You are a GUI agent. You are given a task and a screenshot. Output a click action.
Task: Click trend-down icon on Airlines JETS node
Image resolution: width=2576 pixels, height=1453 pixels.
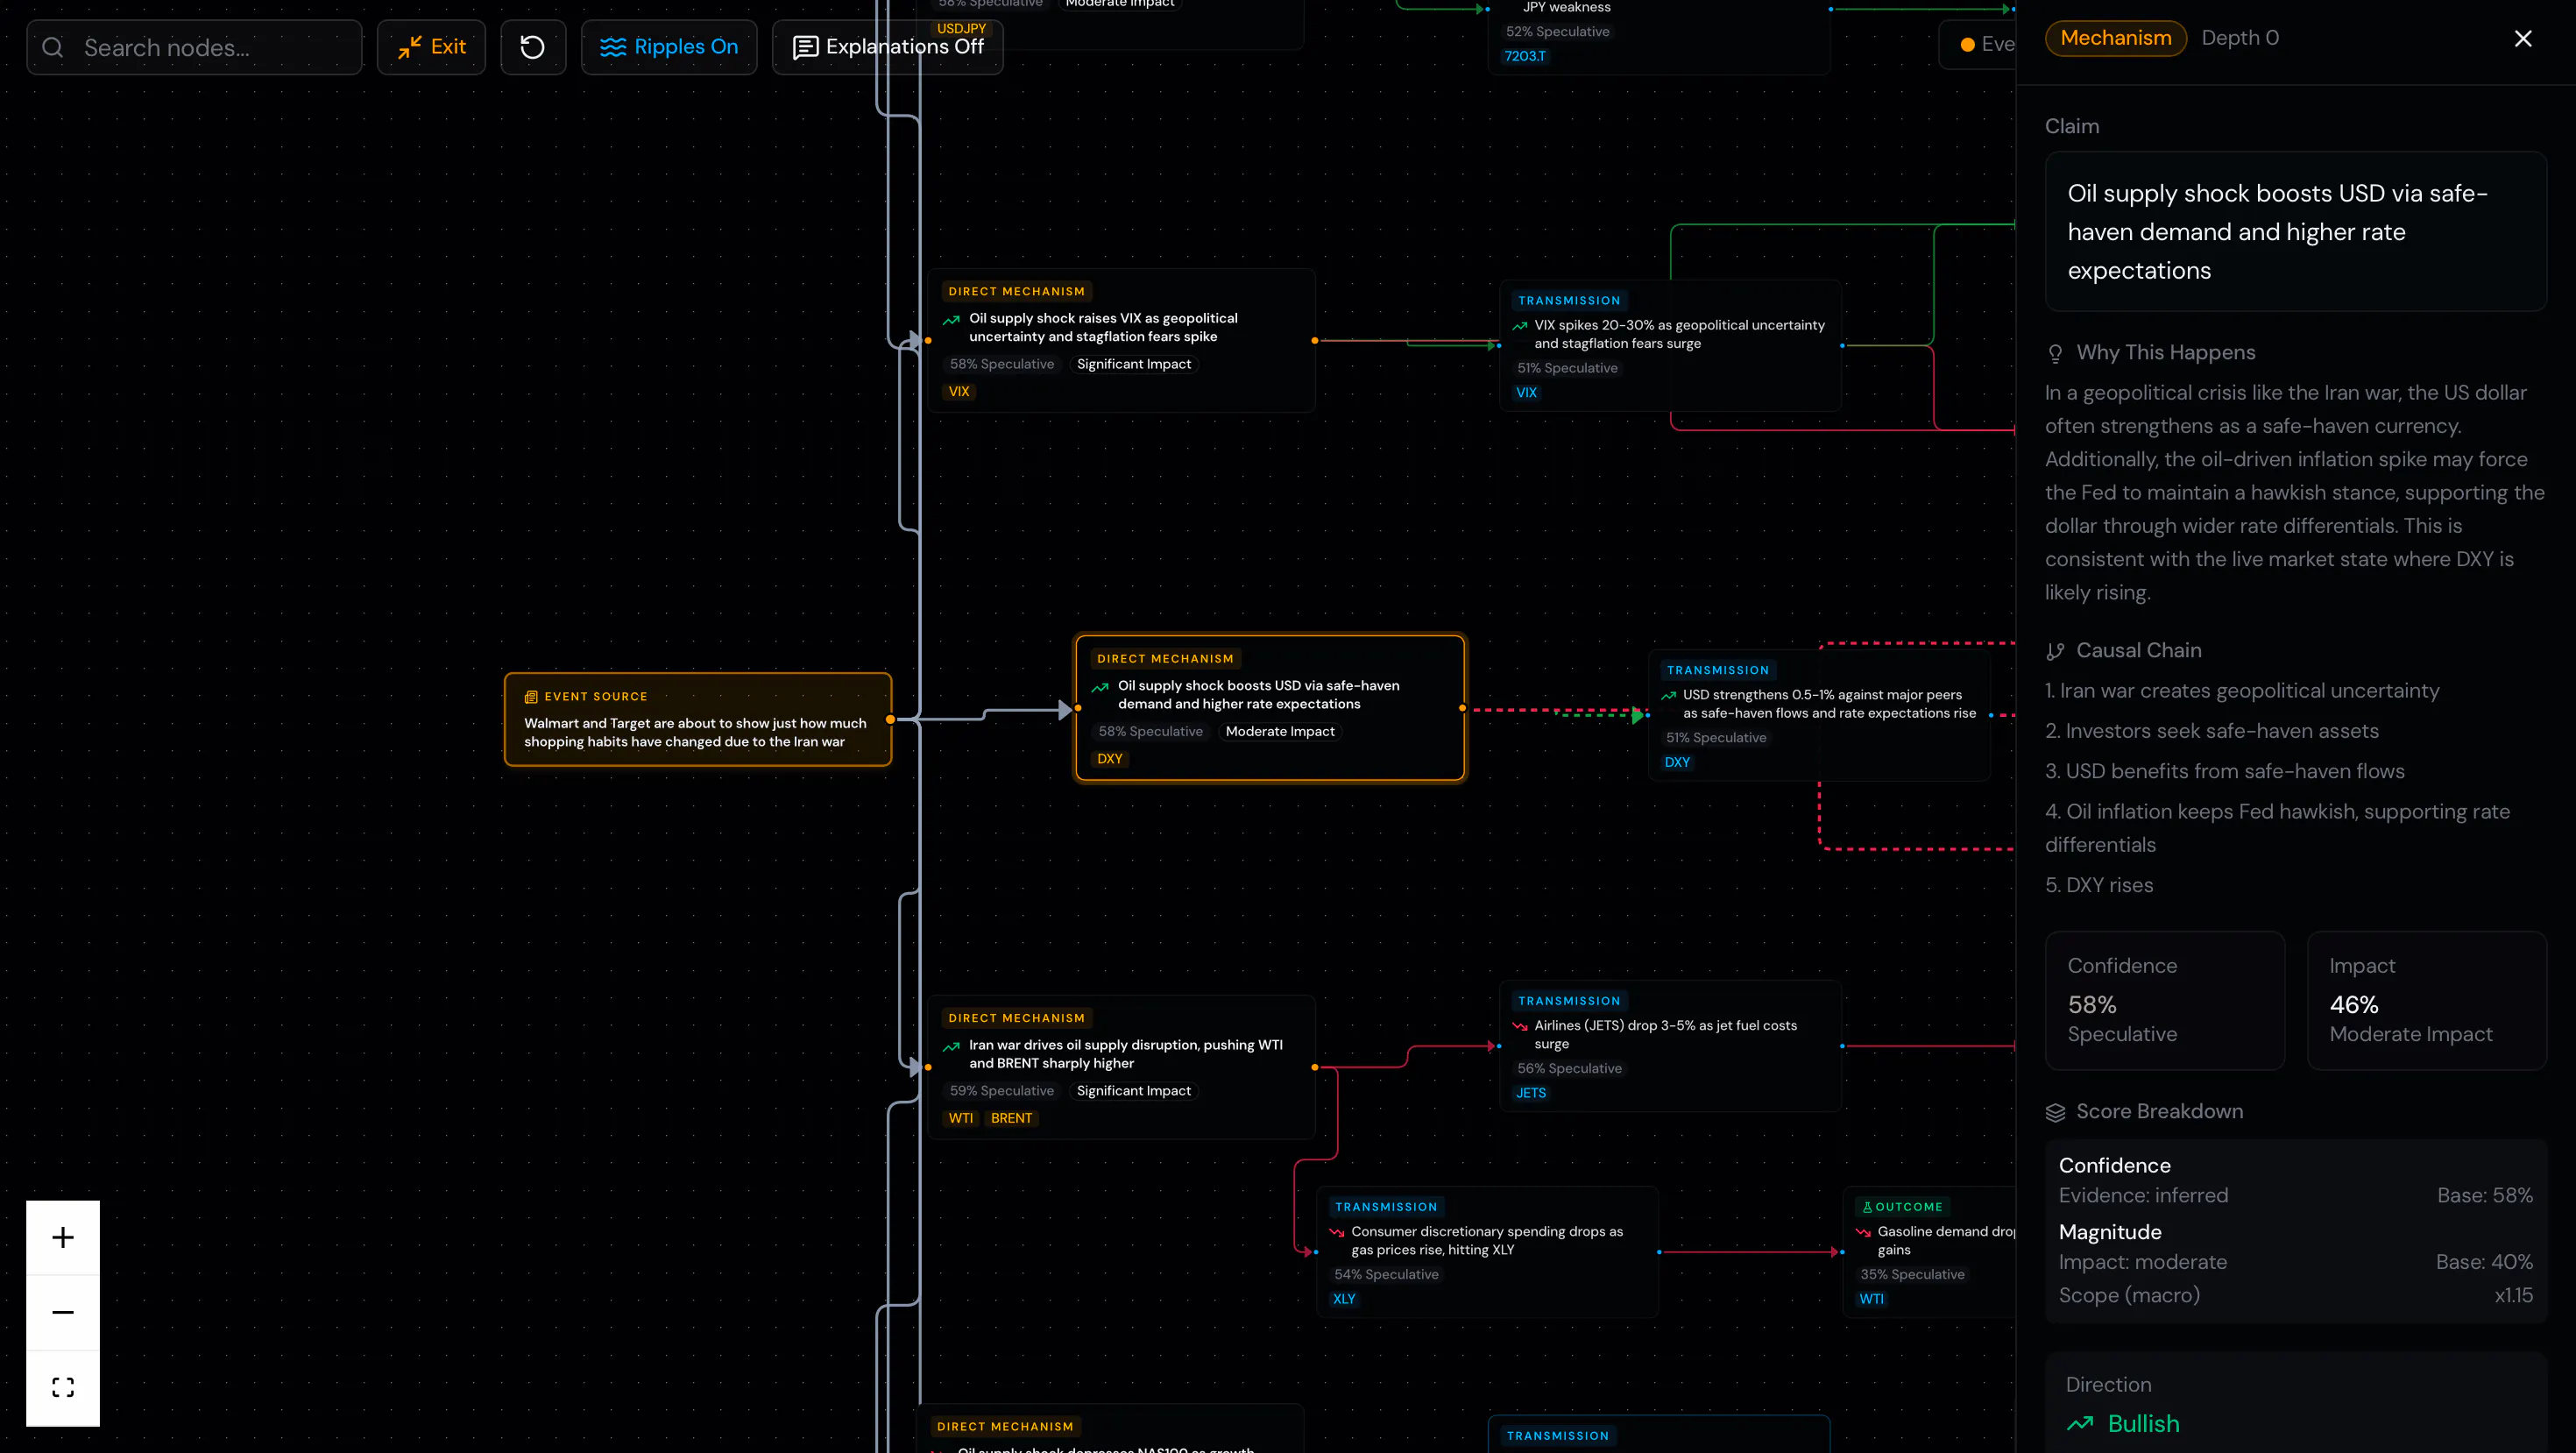click(1520, 1027)
